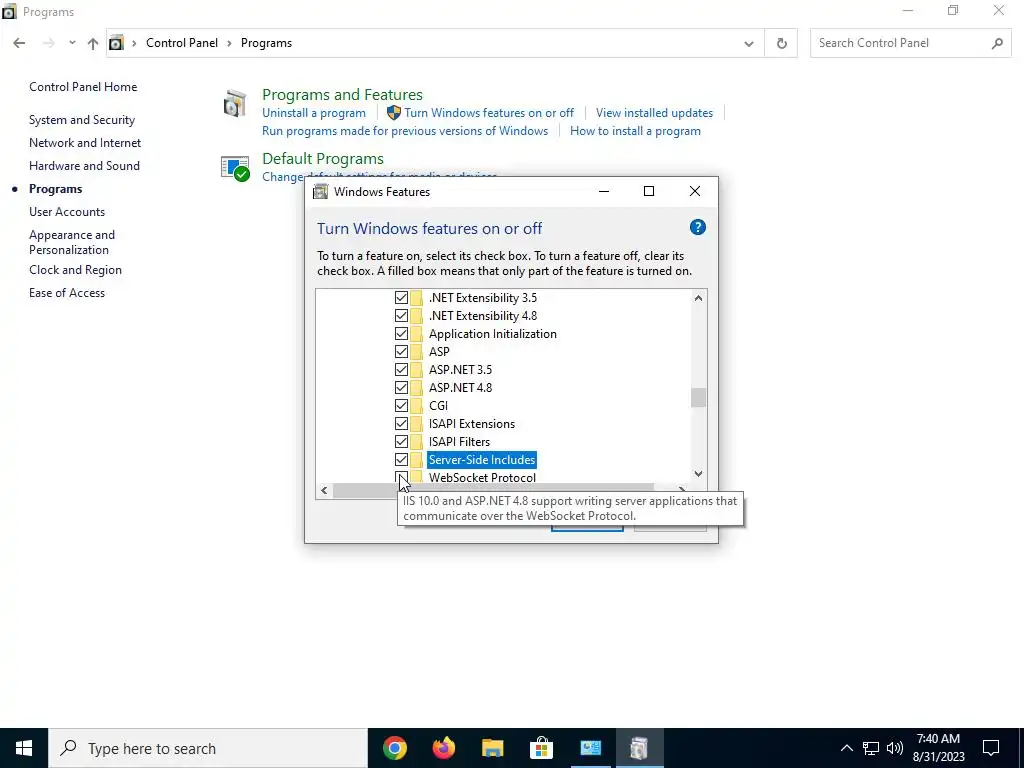Uncheck the ISAPI Filters checkbox
The height and width of the screenshot is (768, 1024).
(x=401, y=441)
